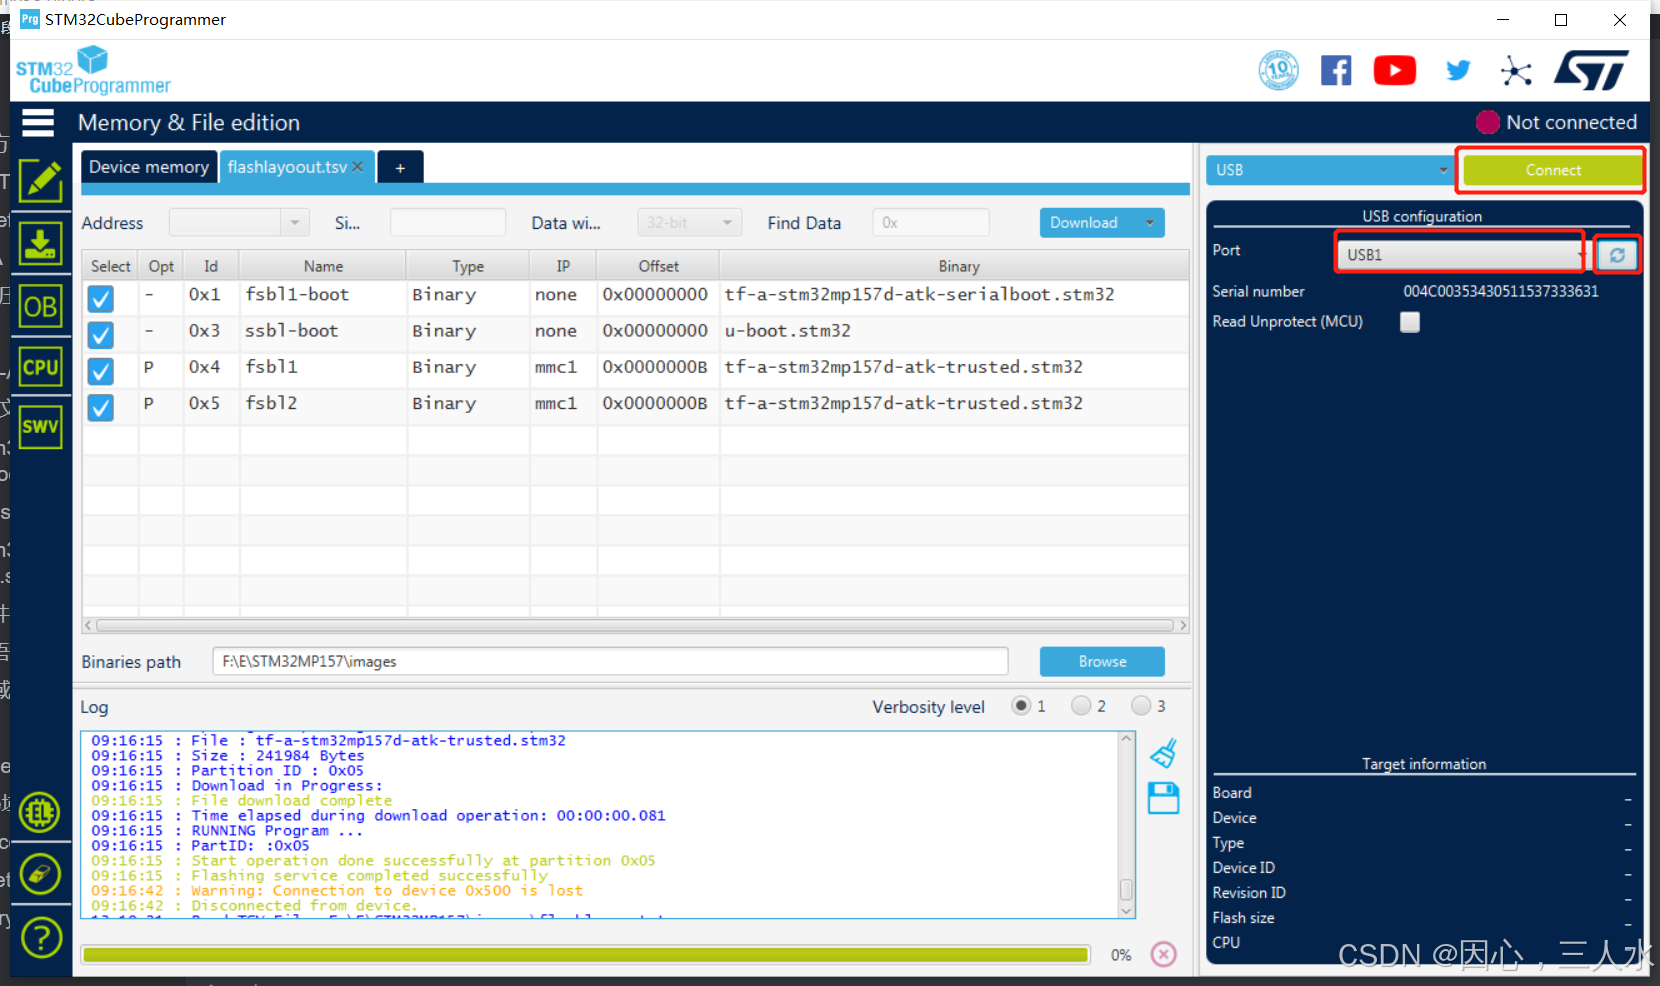Sort by the Select column header
Screen dimensions: 1660x986
point(110,266)
